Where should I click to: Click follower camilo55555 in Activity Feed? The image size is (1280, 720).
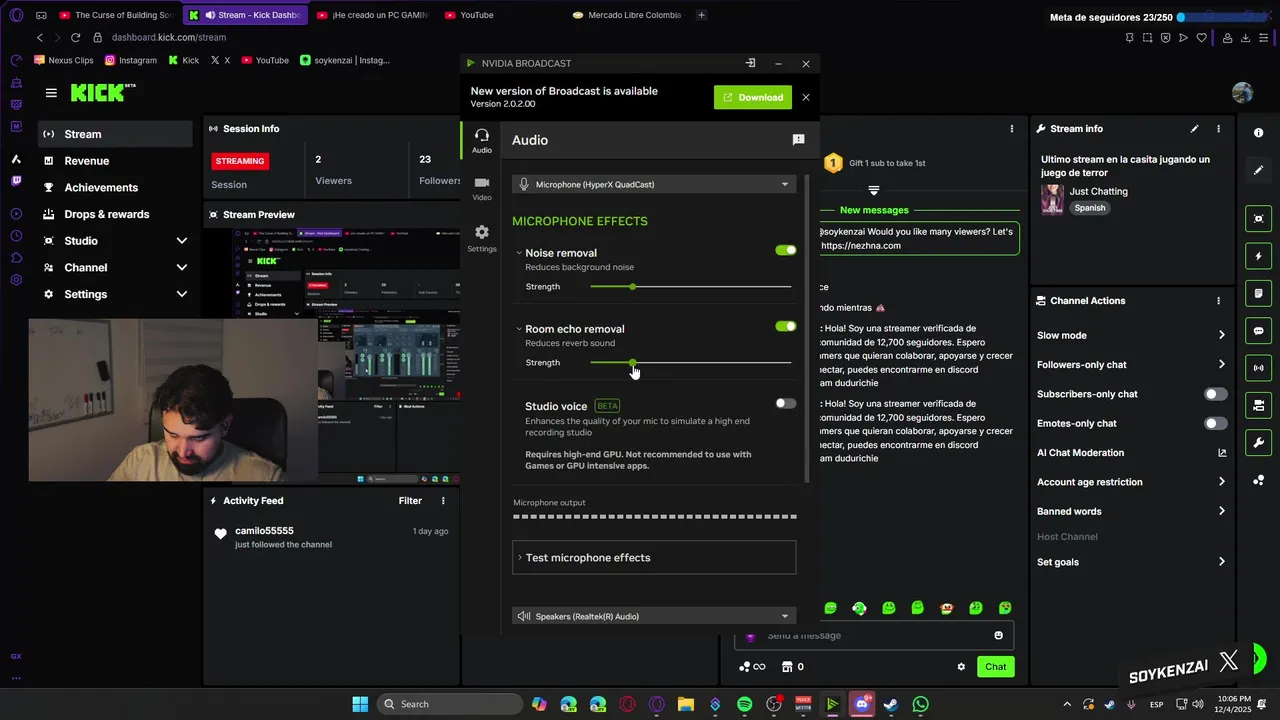pyautogui.click(x=264, y=531)
